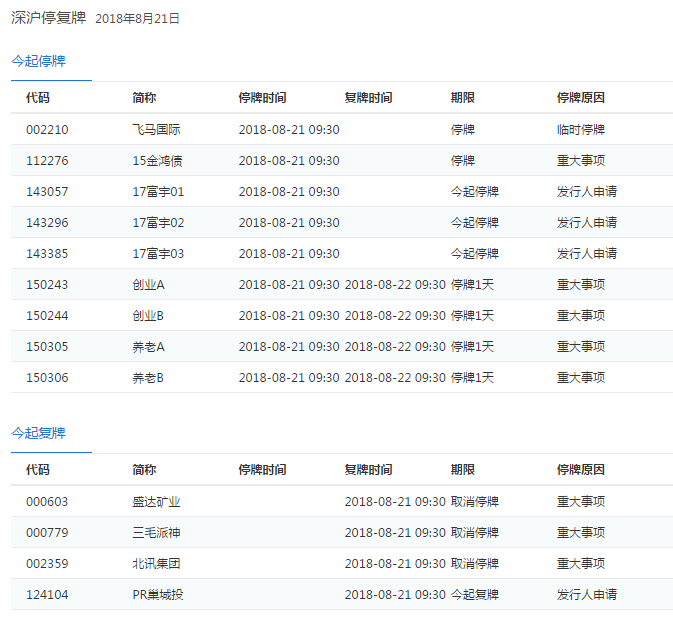
Task: Select the 17富宇01 bond name
Action: pyautogui.click(x=158, y=192)
